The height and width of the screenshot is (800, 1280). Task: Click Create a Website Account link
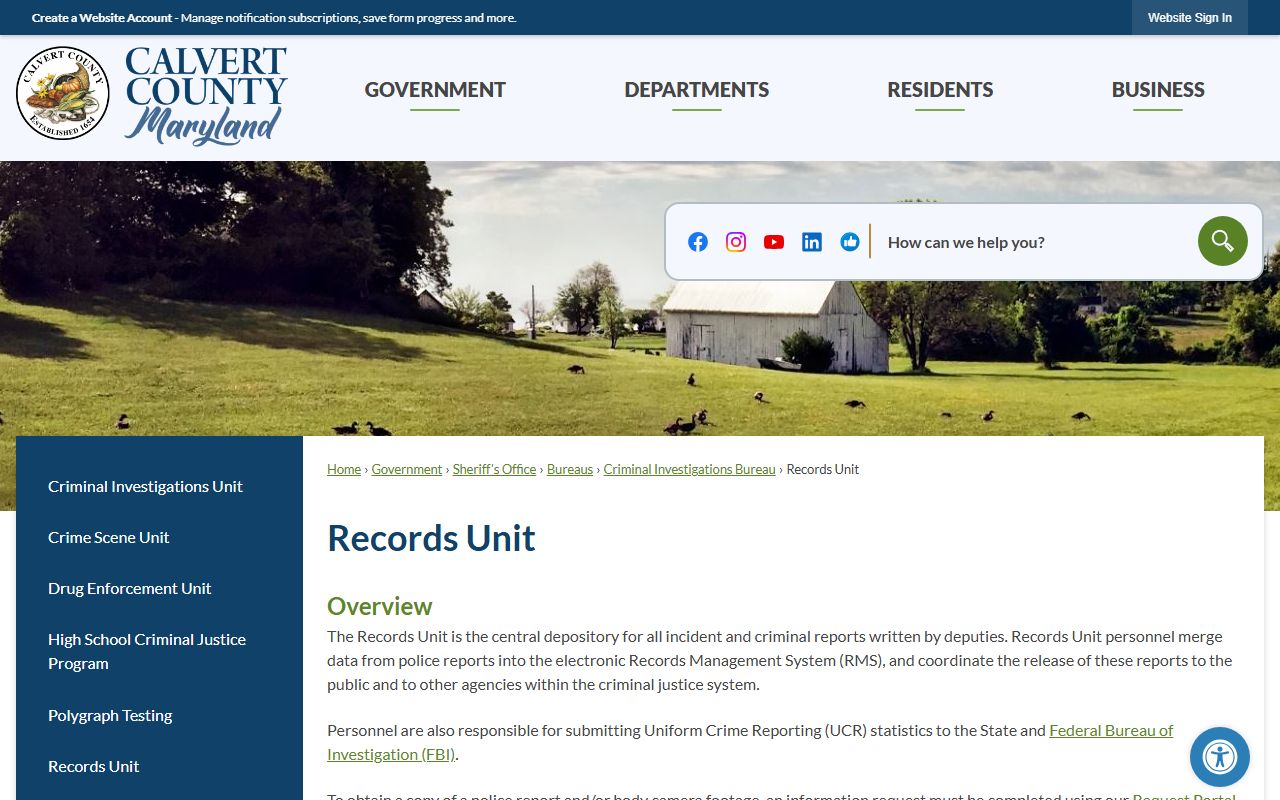tap(102, 18)
